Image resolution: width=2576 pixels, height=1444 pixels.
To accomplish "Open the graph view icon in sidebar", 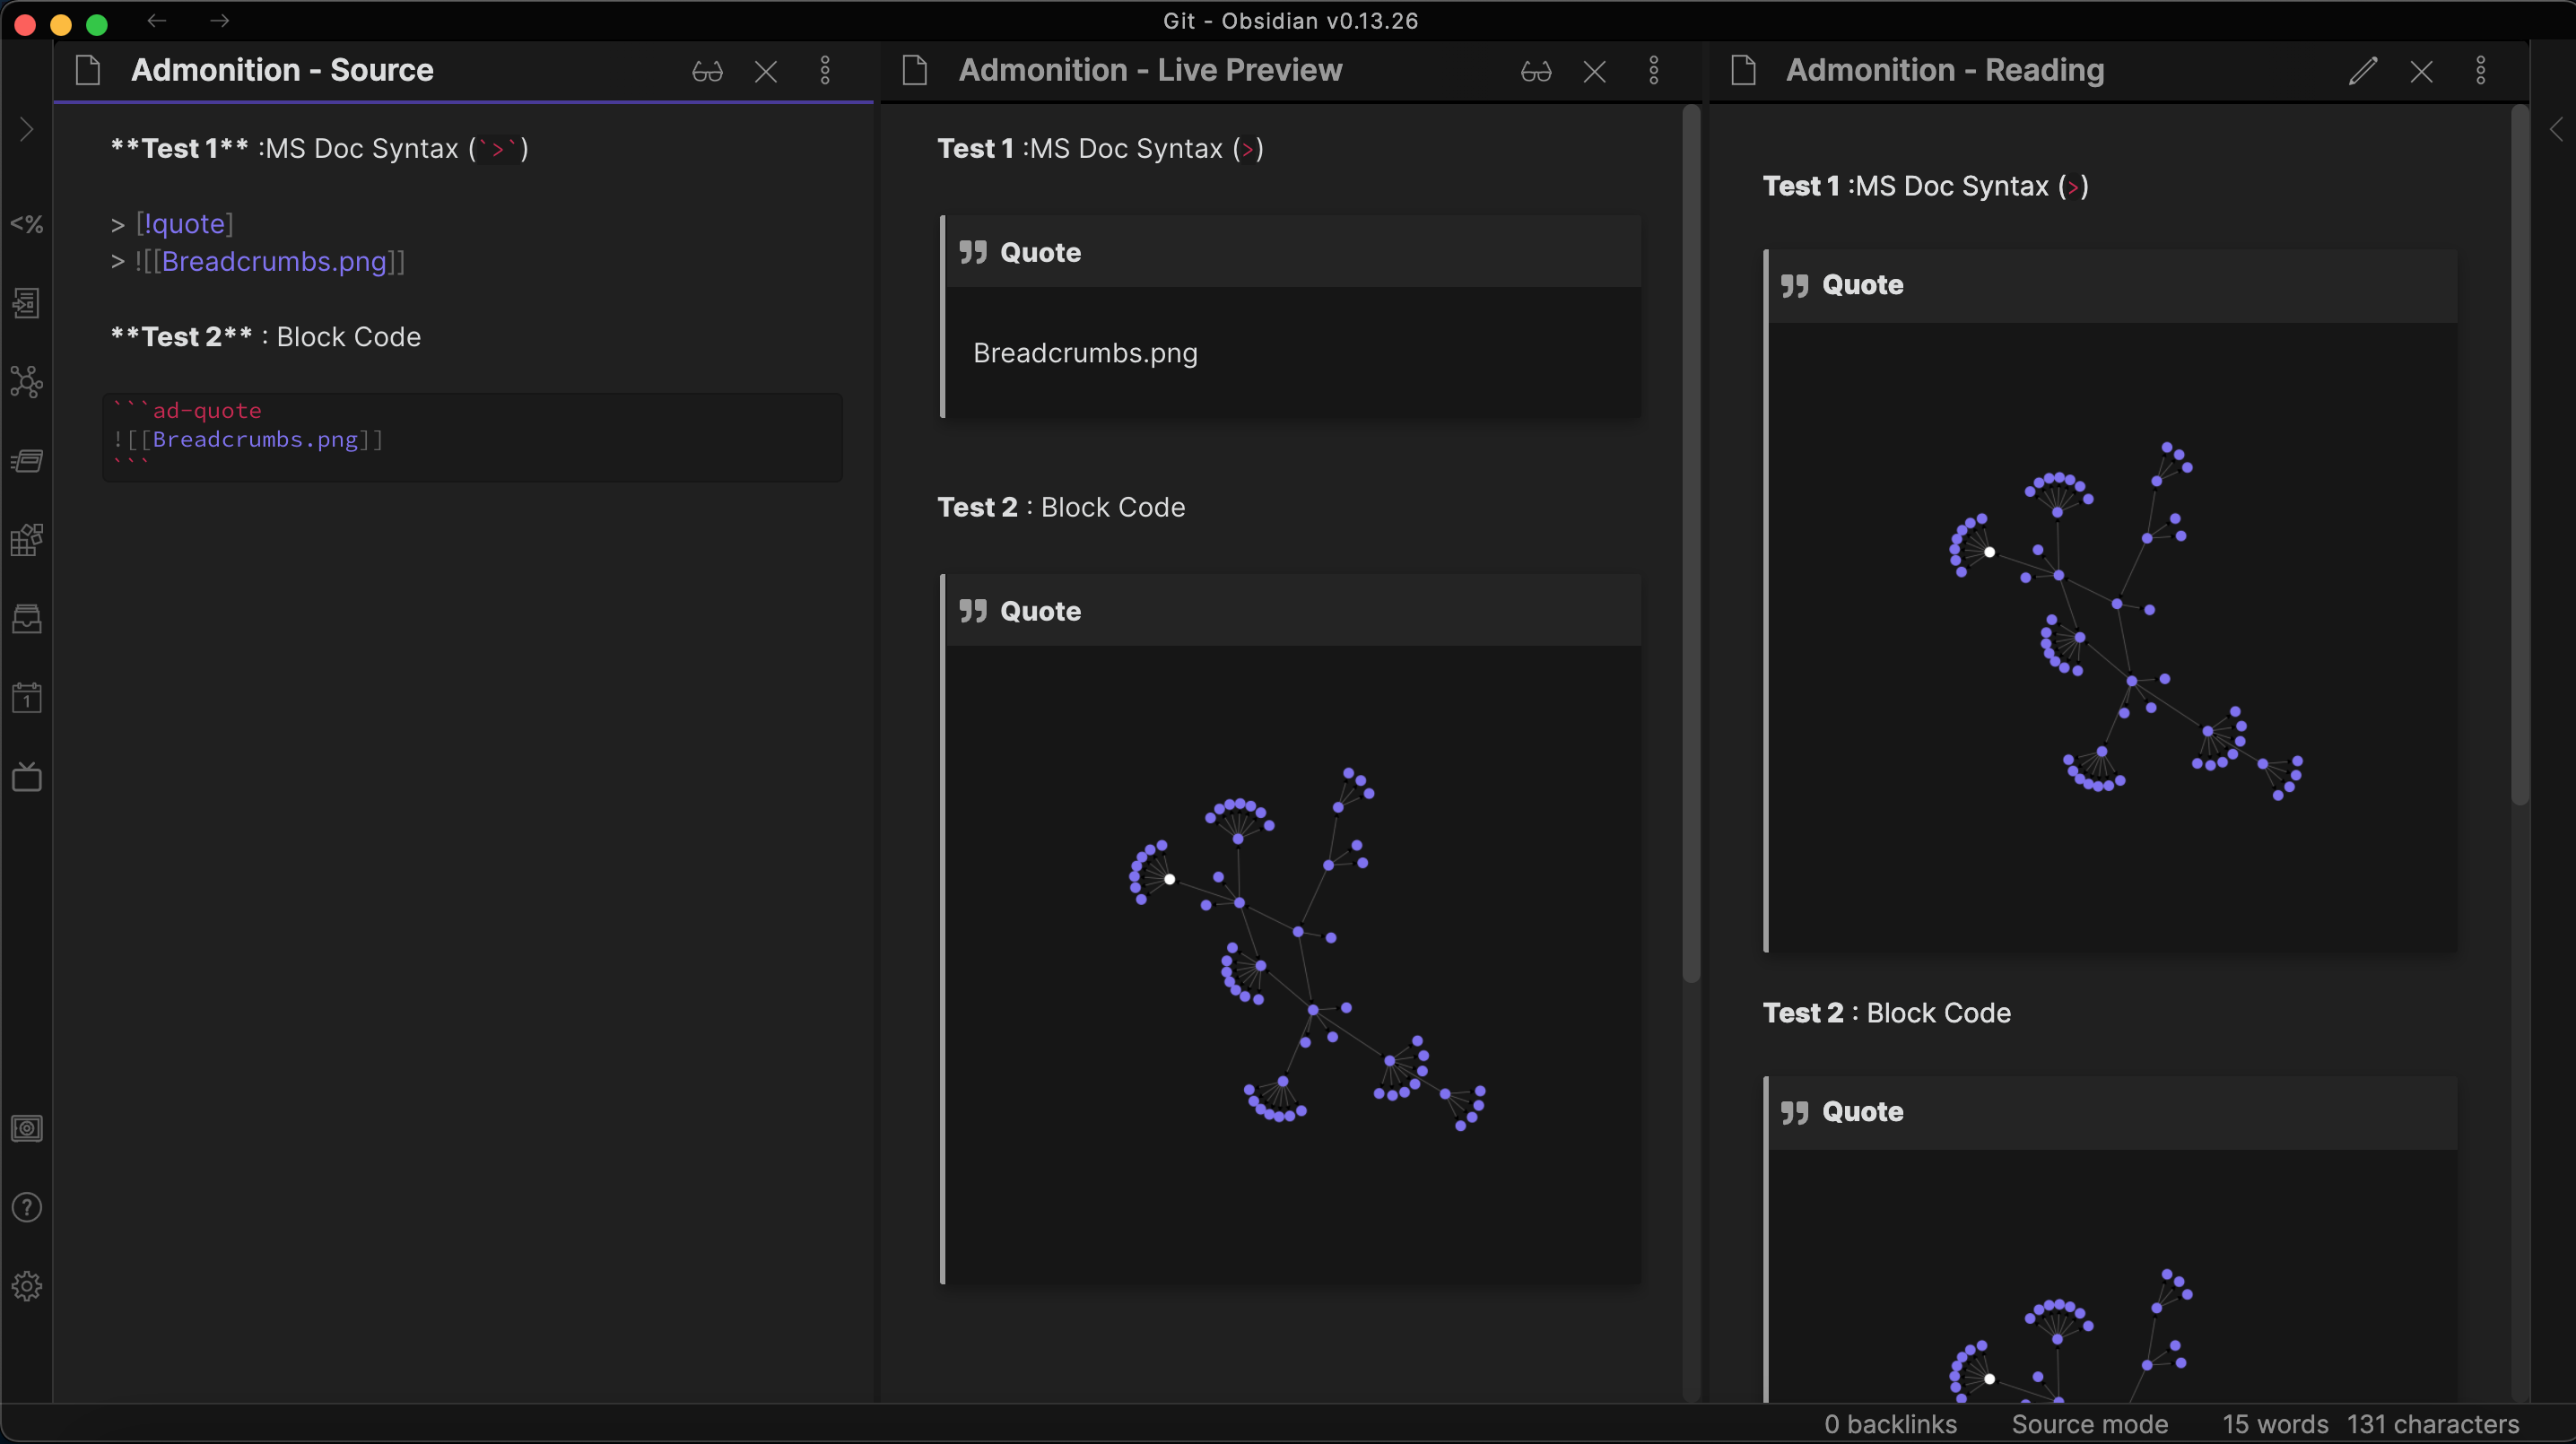I will point(27,381).
